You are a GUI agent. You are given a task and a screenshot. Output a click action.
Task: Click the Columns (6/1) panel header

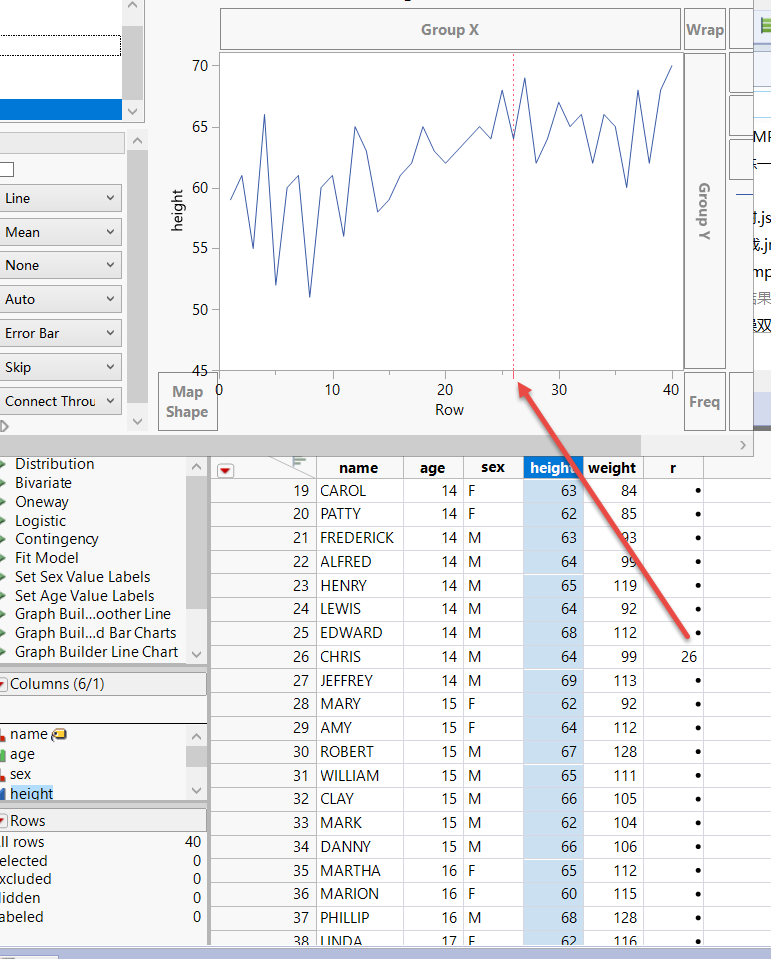click(x=103, y=684)
